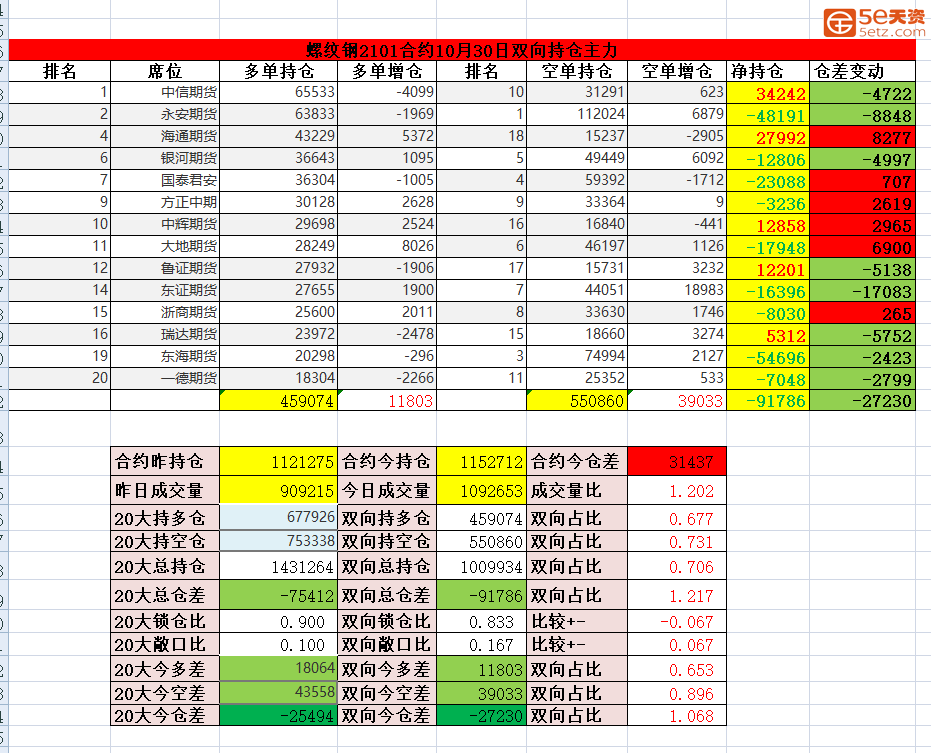Click the 合约昨持仓 value 1121275
Image resolution: width=931 pixels, height=753 pixels.
279,462
